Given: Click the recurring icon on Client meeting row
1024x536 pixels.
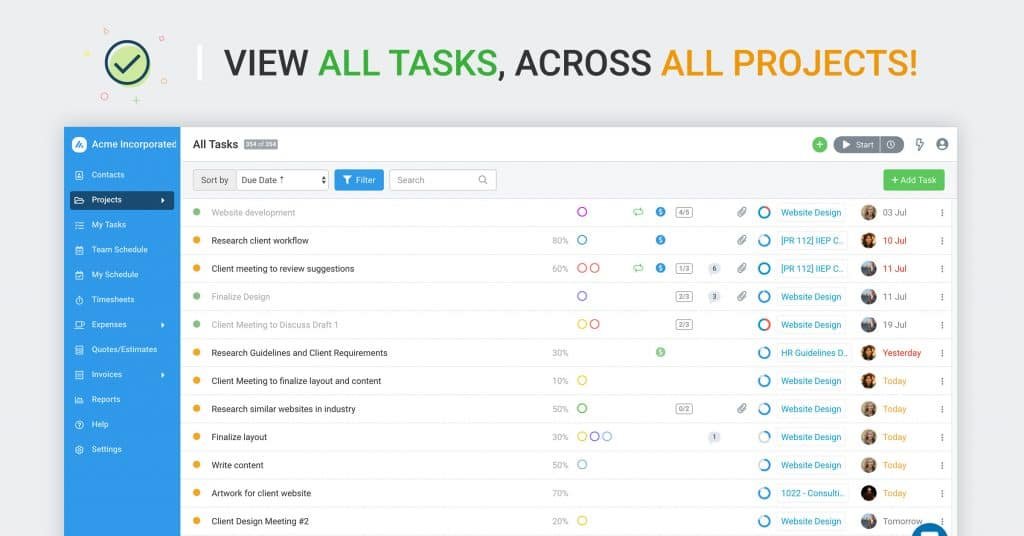Looking at the screenshot, I should [638, 269].
